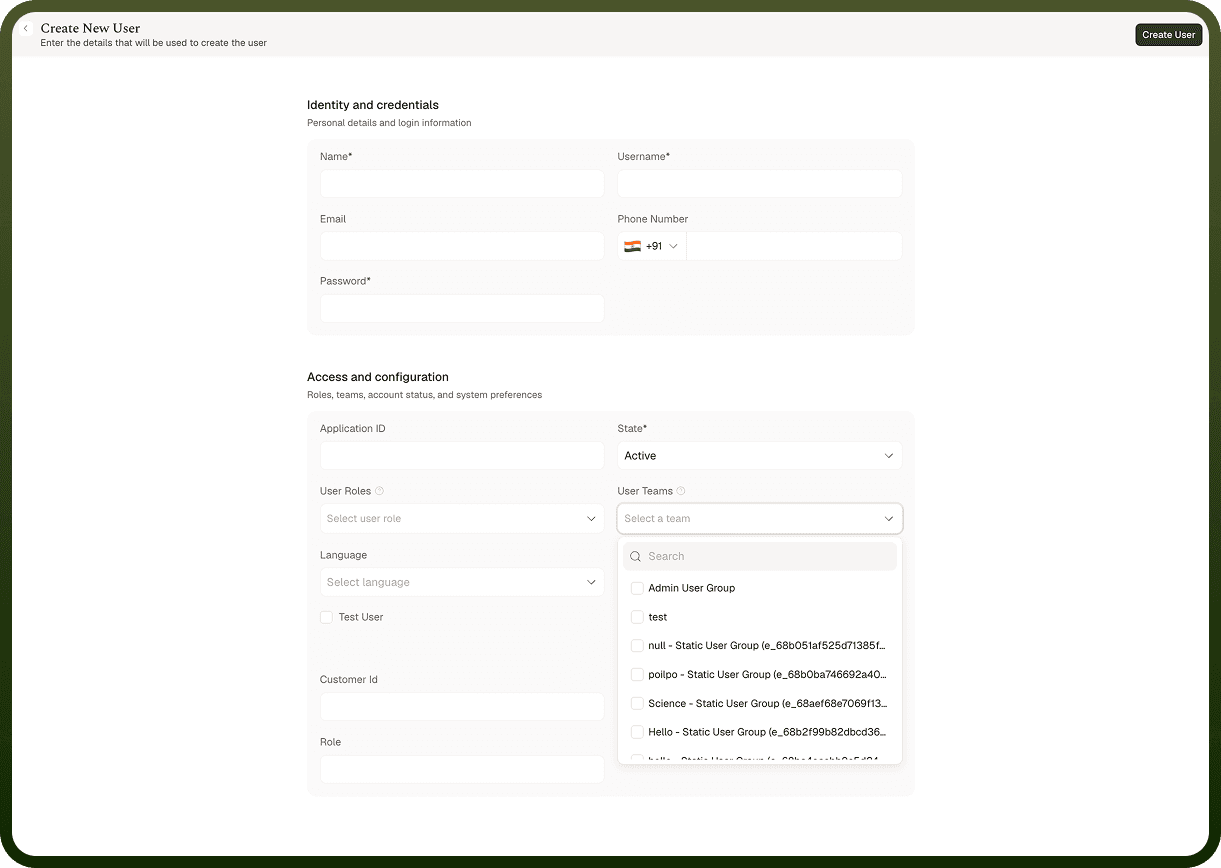Click the Create User button
The image size is (1221, 868).
[x=1169, y=35]
